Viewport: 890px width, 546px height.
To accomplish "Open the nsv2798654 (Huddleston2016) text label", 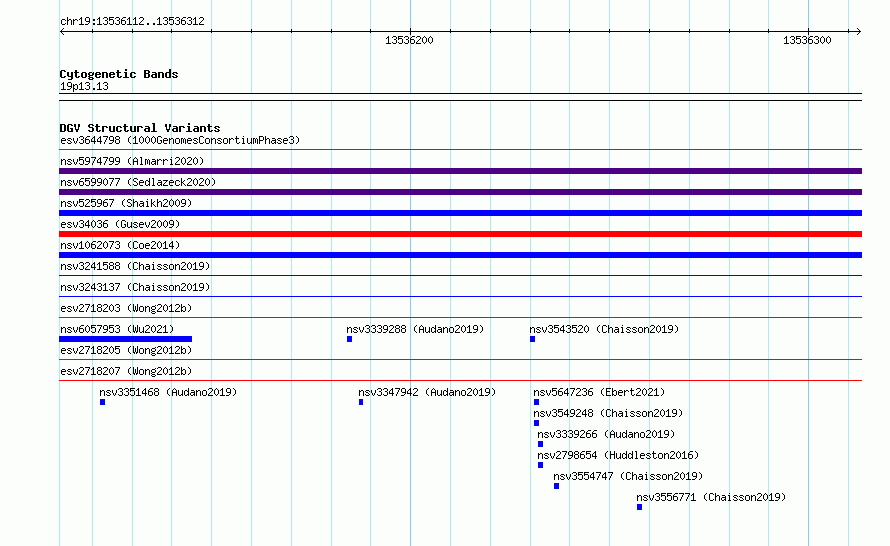I will click(618, 455).
